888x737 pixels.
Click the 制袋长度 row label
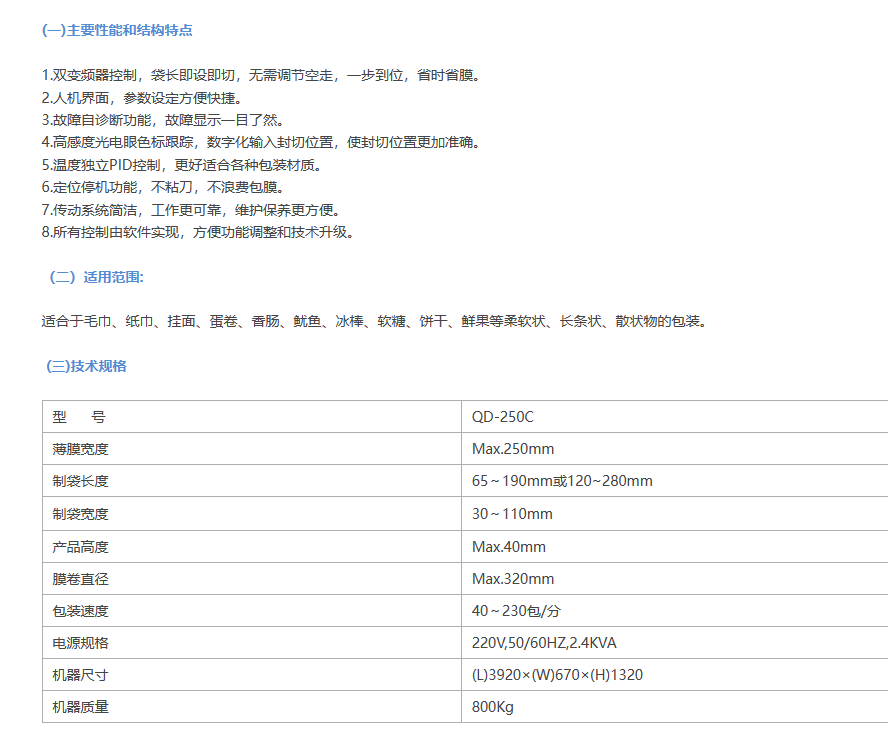[81, 481]
